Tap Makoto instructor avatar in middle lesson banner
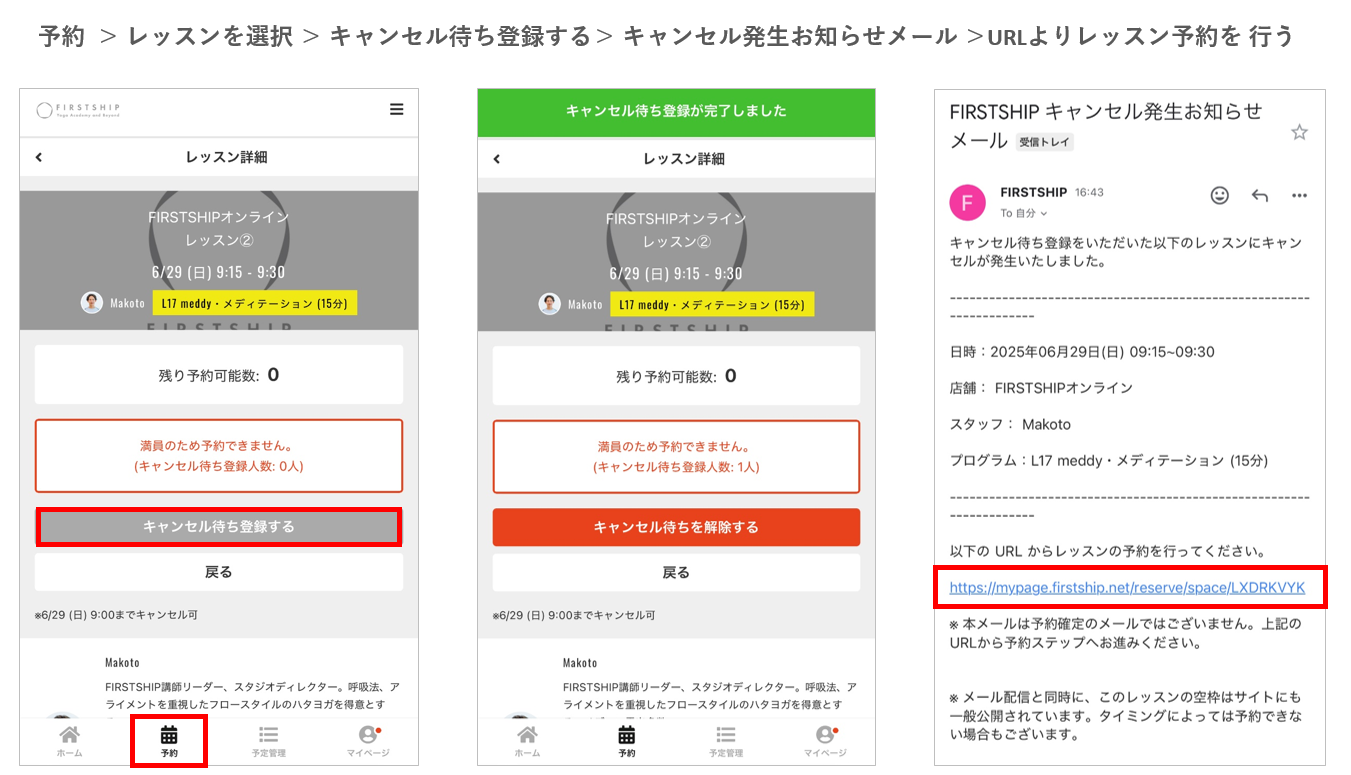 tap(550, 304)
